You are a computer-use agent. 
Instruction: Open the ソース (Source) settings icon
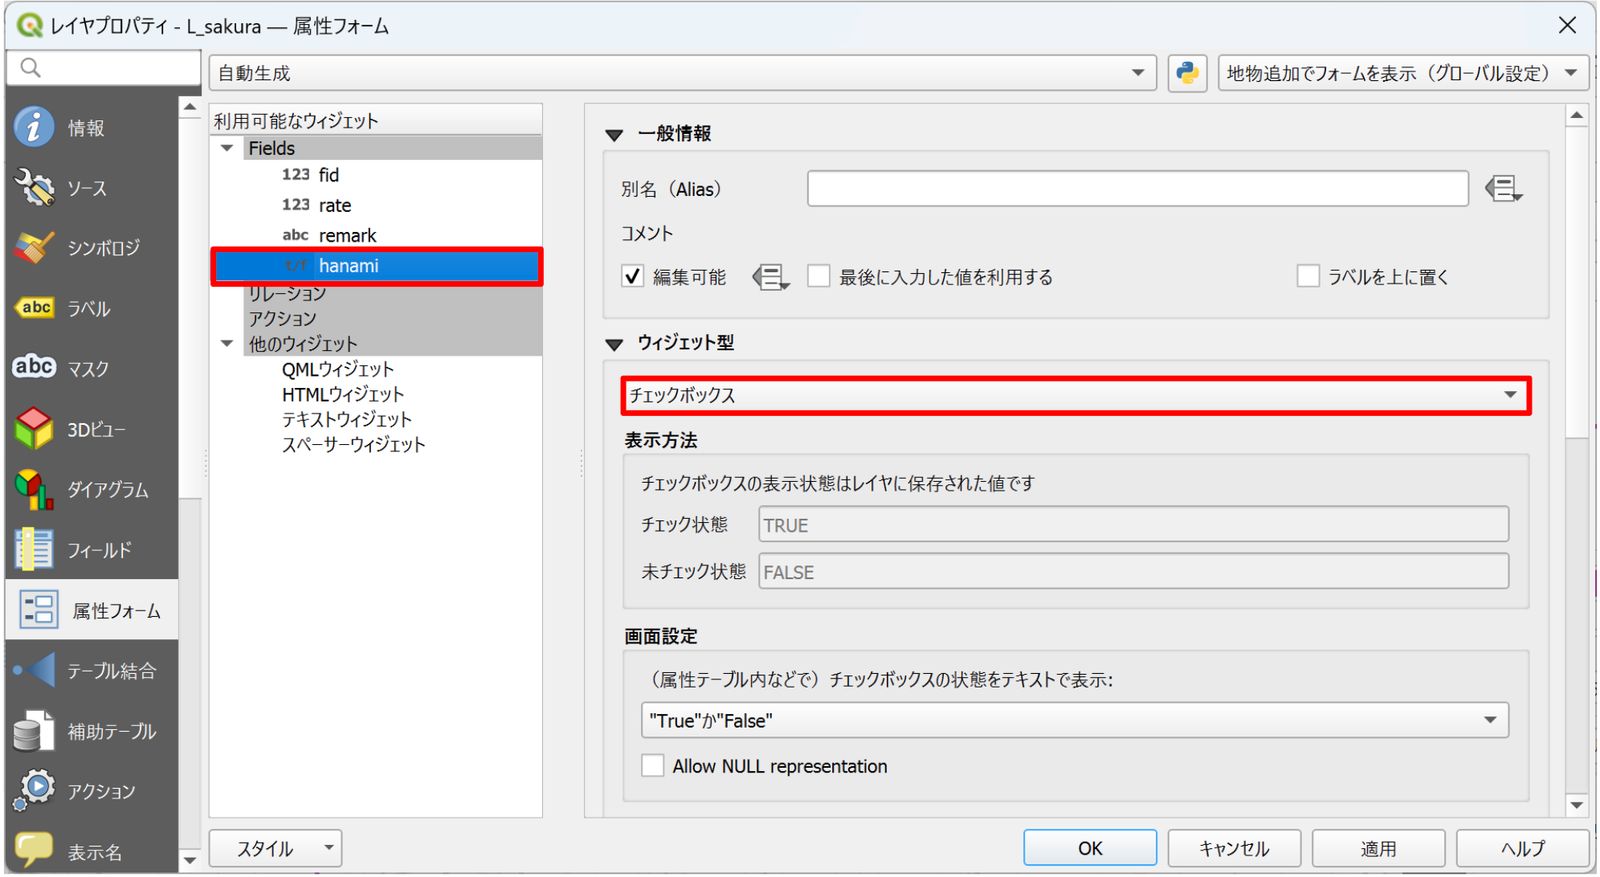pyautogui.click(x=34, y=187)
